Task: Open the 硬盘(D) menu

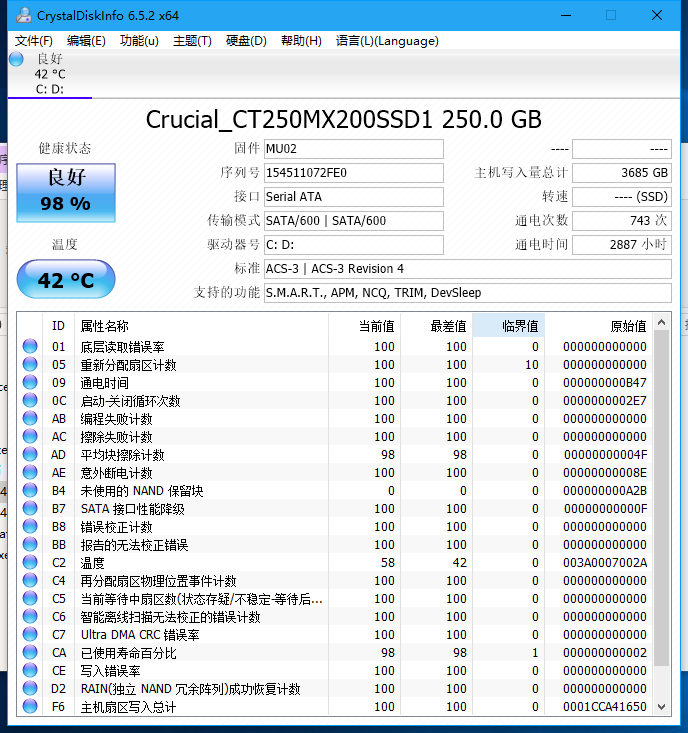Action: click(246, 41)
